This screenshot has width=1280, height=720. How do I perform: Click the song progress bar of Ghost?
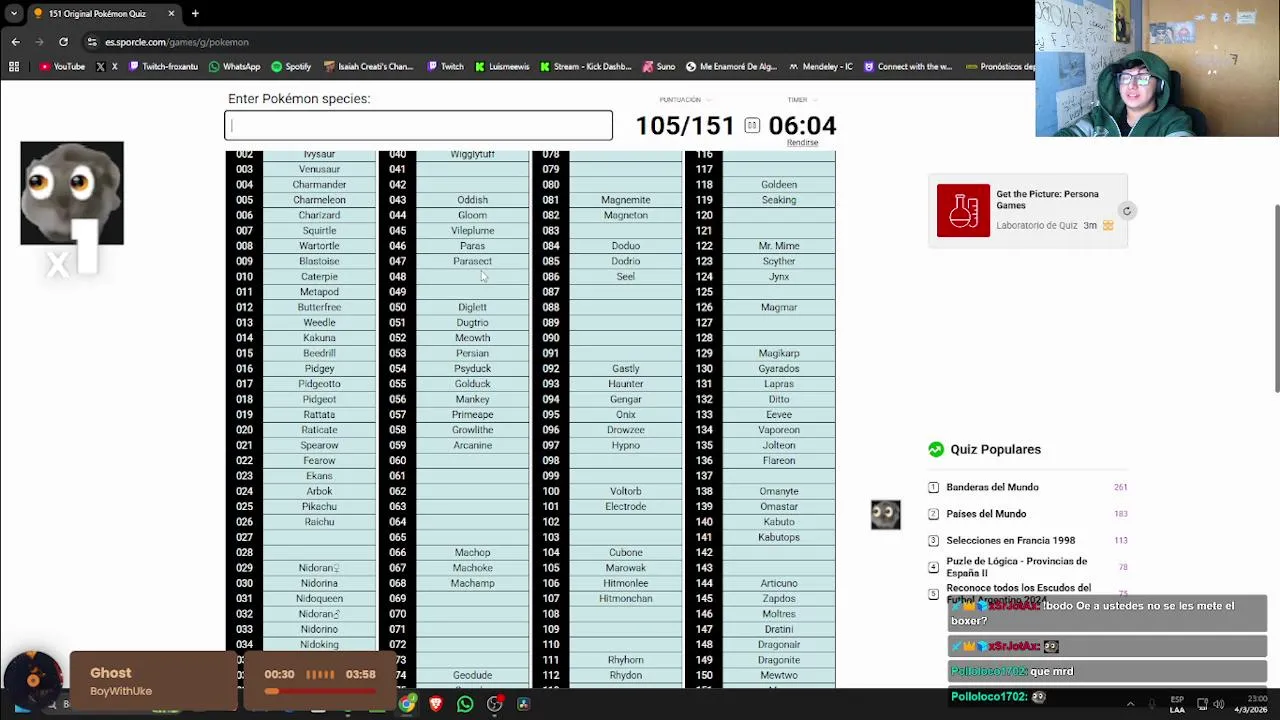(x=320, y=690)
